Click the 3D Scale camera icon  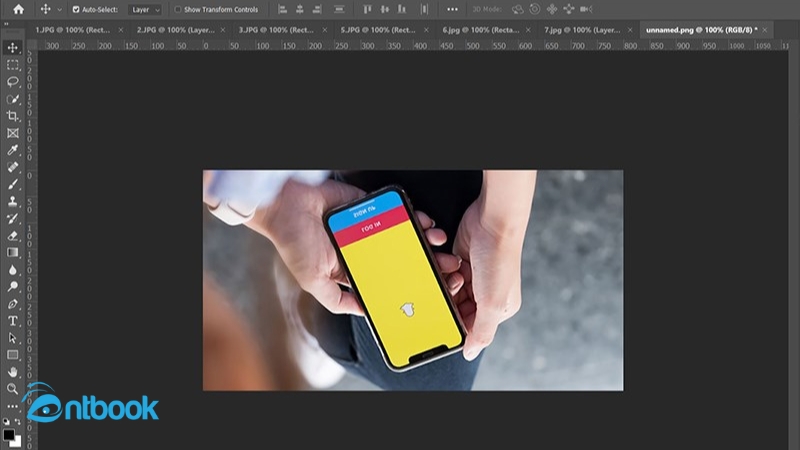point(586,9)
